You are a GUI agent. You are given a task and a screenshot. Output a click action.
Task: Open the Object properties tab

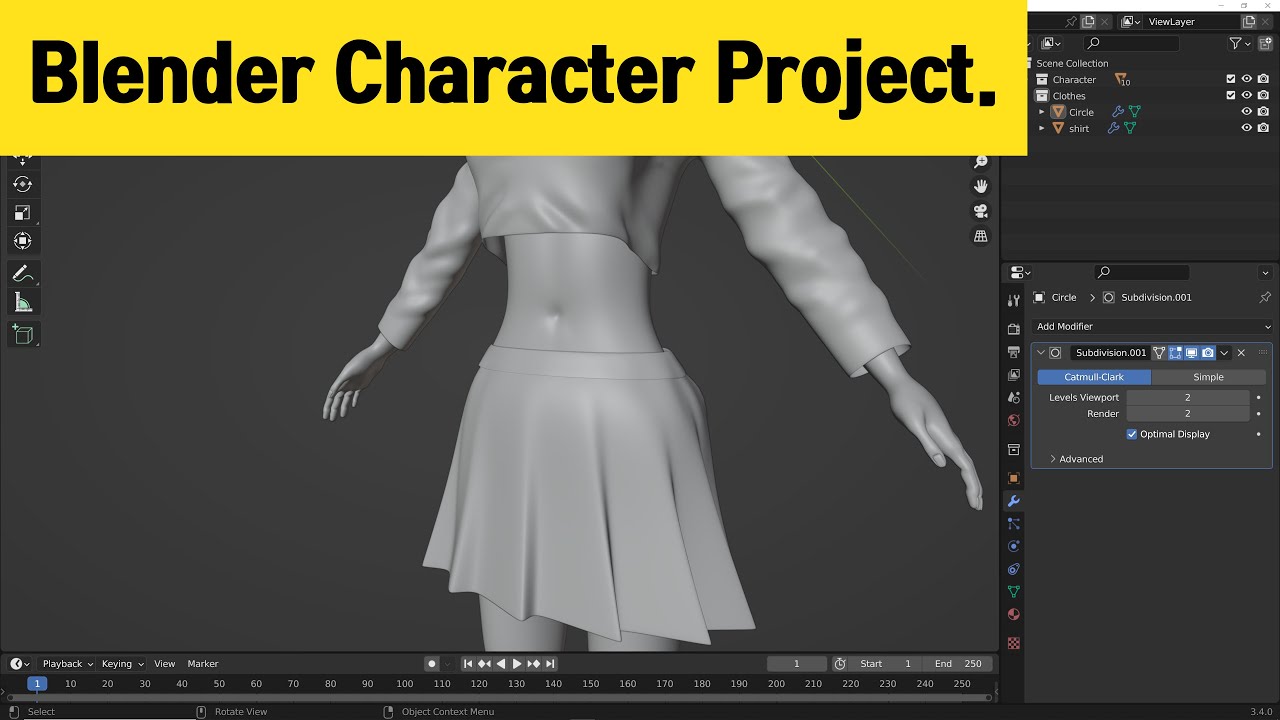pos(1014,478)
